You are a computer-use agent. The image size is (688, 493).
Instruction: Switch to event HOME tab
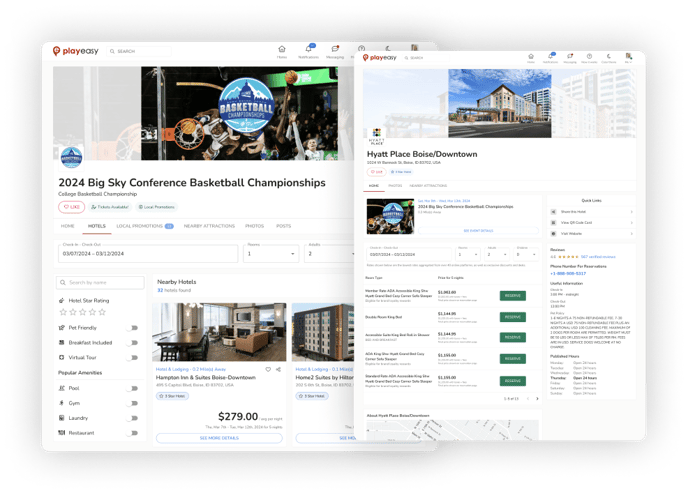tap(68, 226)
